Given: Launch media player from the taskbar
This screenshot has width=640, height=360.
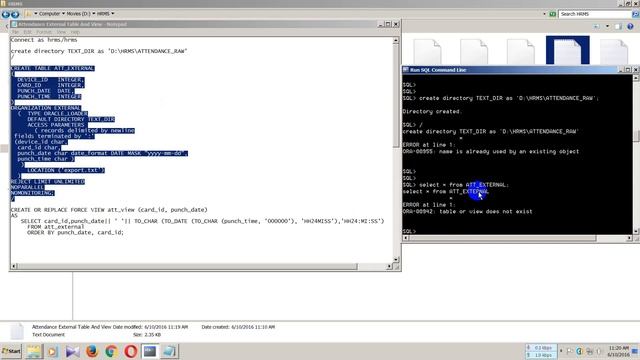Looking at the screenshot, I should [53, 351].
